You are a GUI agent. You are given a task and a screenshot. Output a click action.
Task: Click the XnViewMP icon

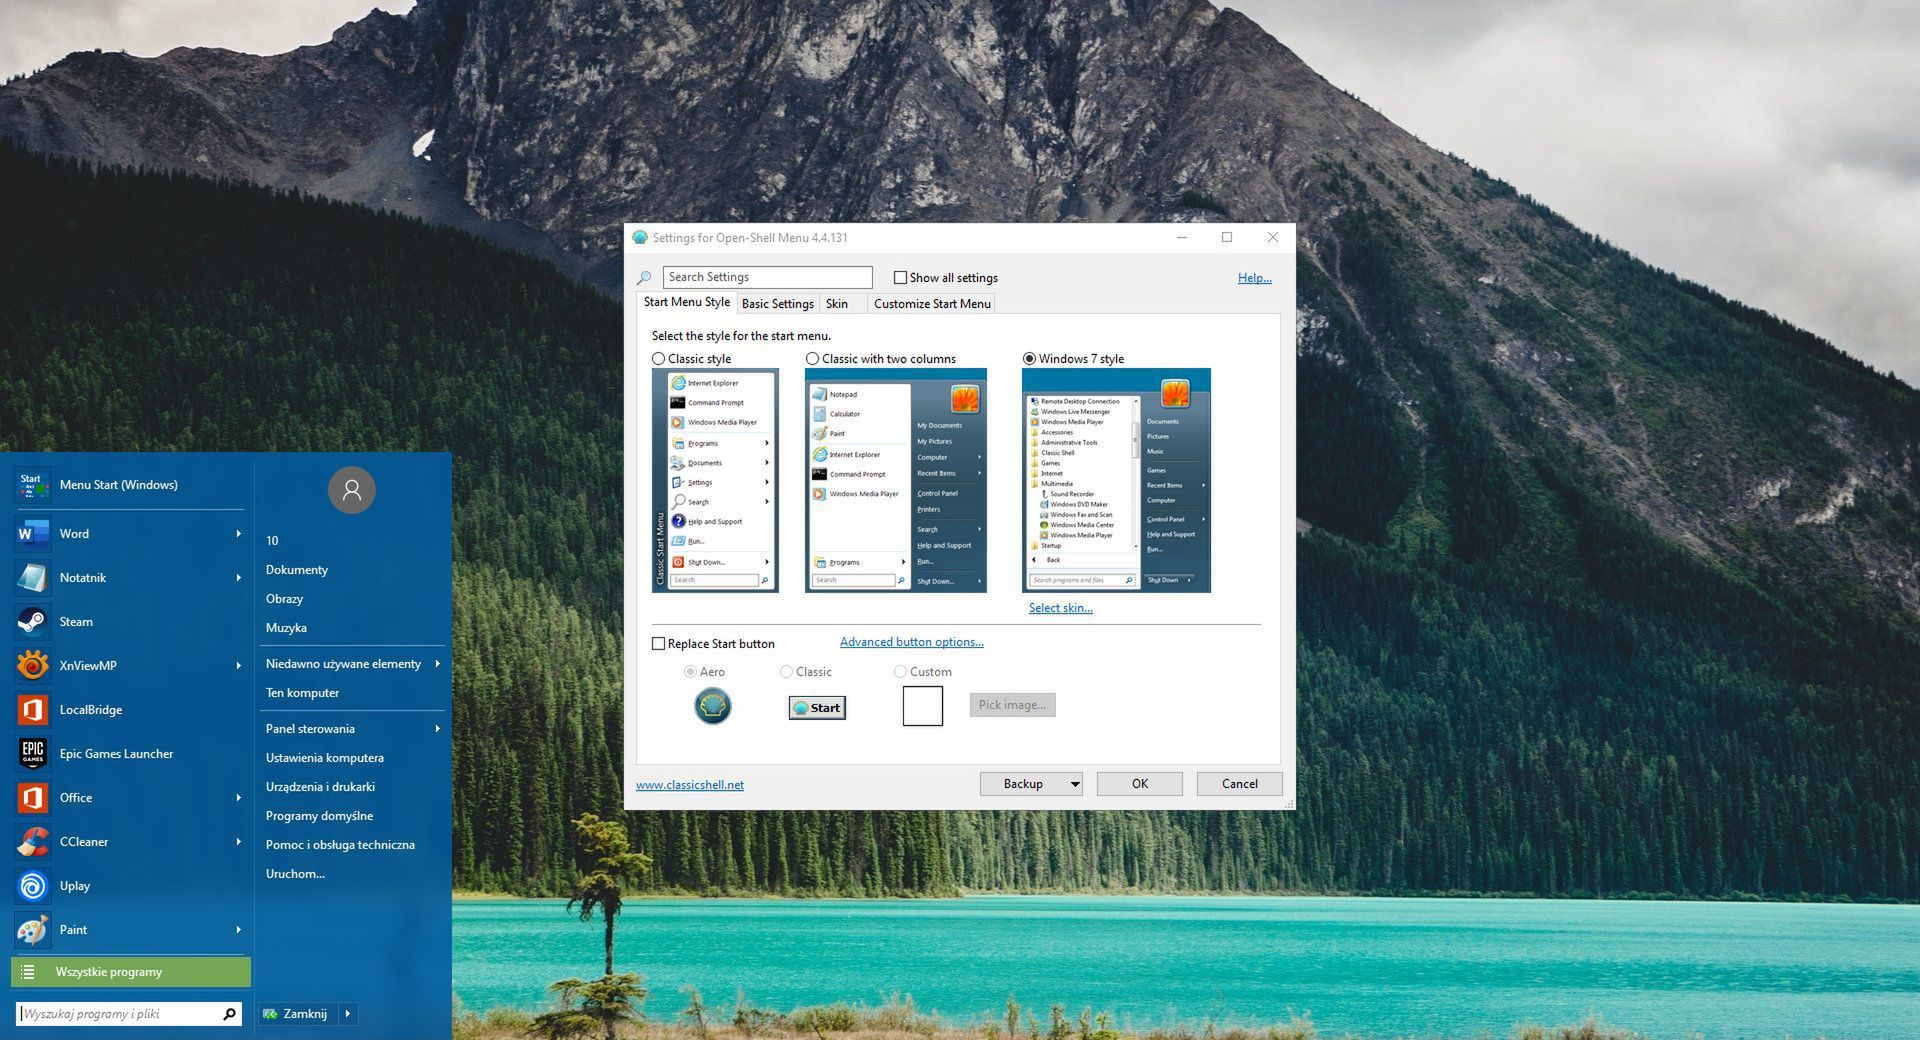click(32, 666)
